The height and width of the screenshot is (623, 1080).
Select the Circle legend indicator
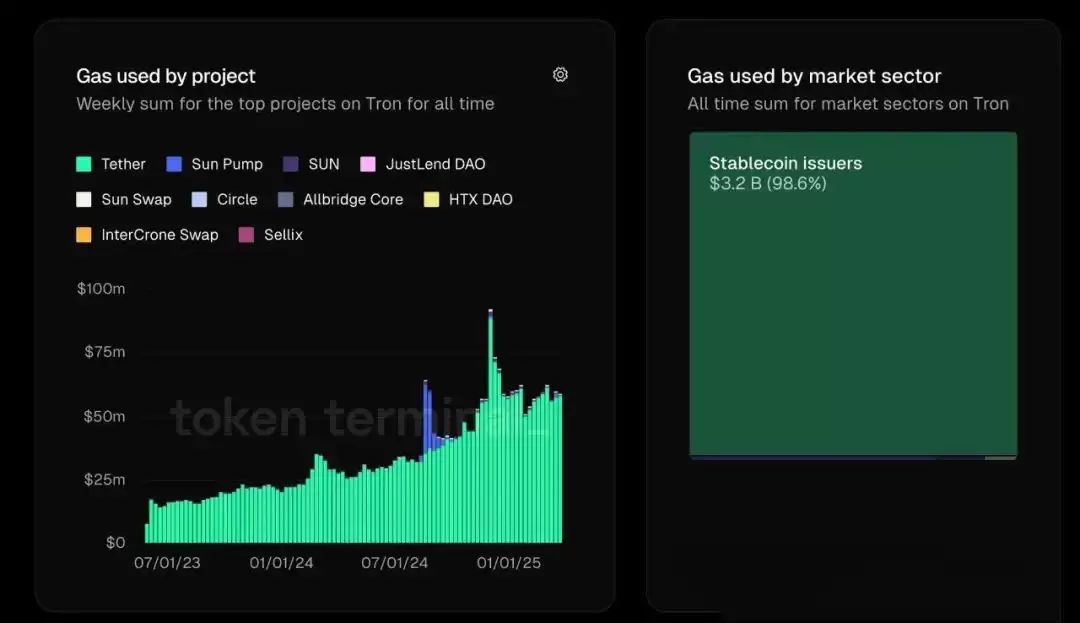tap(198, 199)
